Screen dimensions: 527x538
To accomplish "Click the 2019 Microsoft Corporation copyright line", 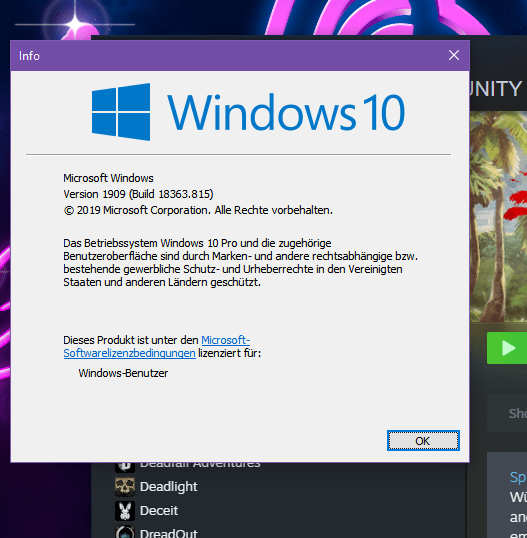I will click(x=198, y=210).
